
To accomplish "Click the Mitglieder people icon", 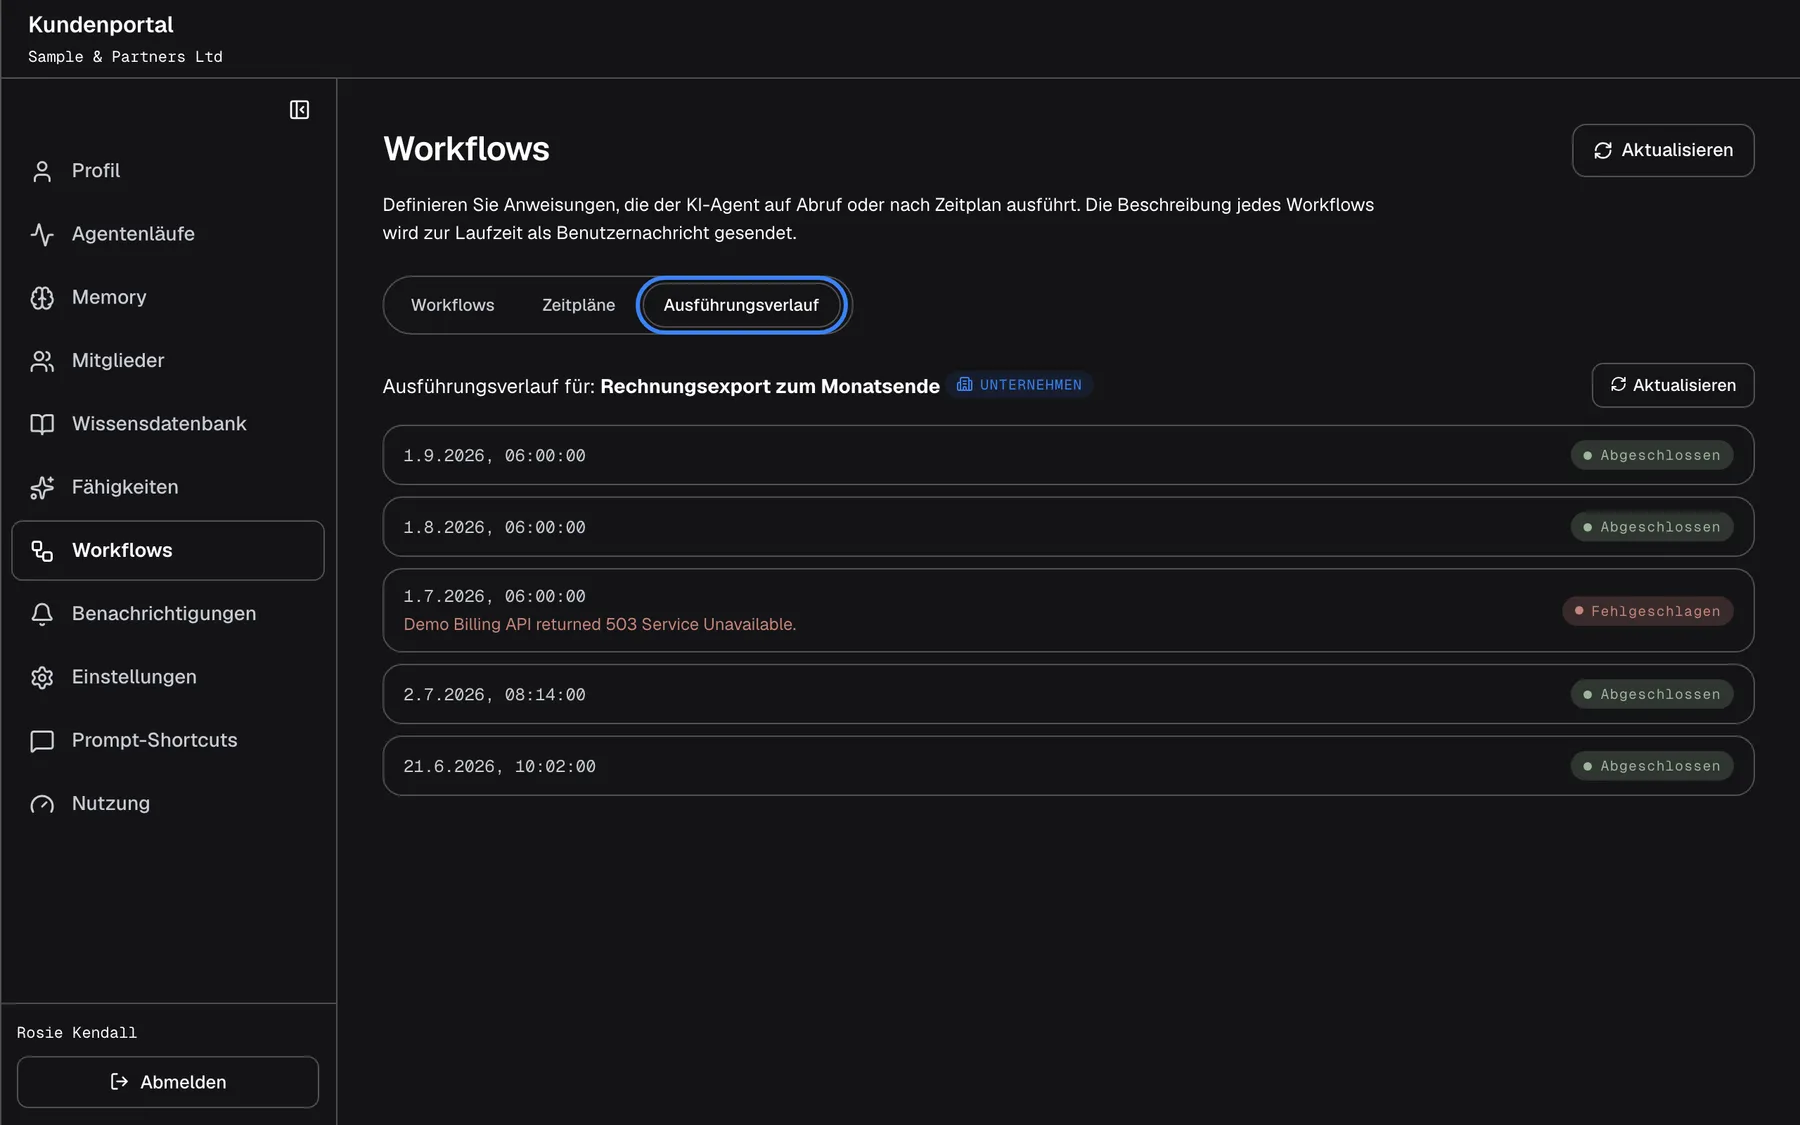I will (x=42, y=361).
